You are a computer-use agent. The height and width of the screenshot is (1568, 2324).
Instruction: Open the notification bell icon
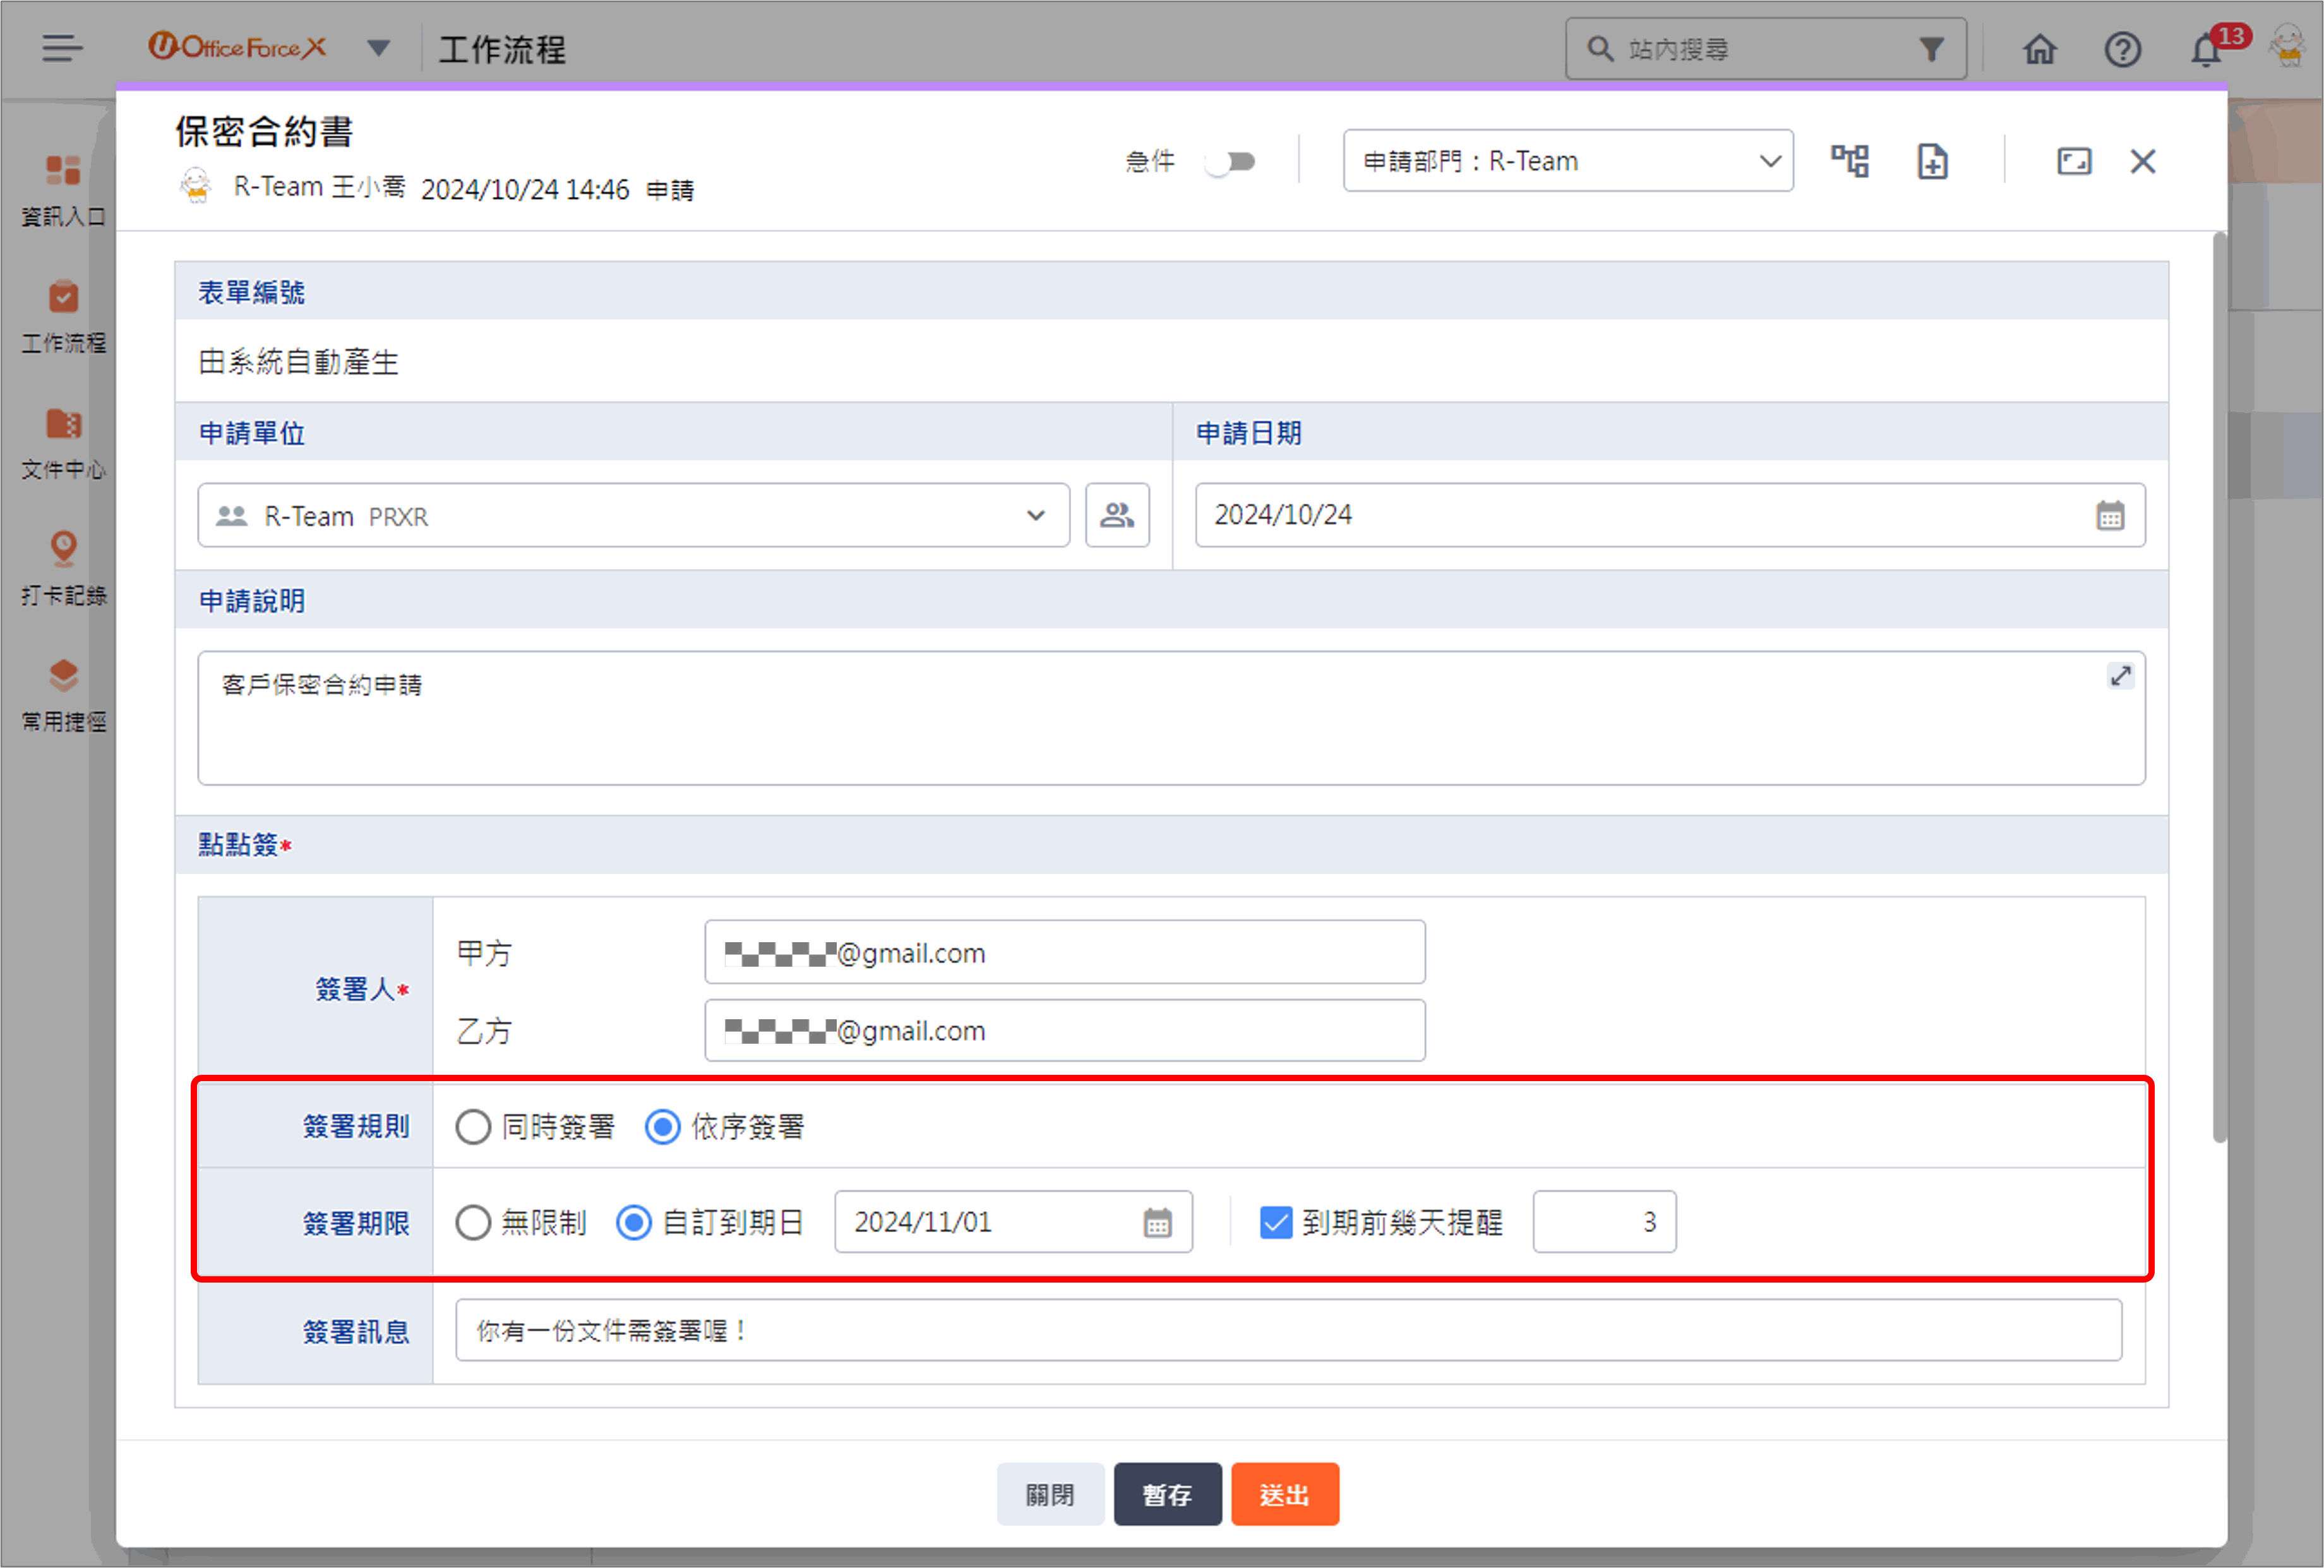tap(2205, 49)
